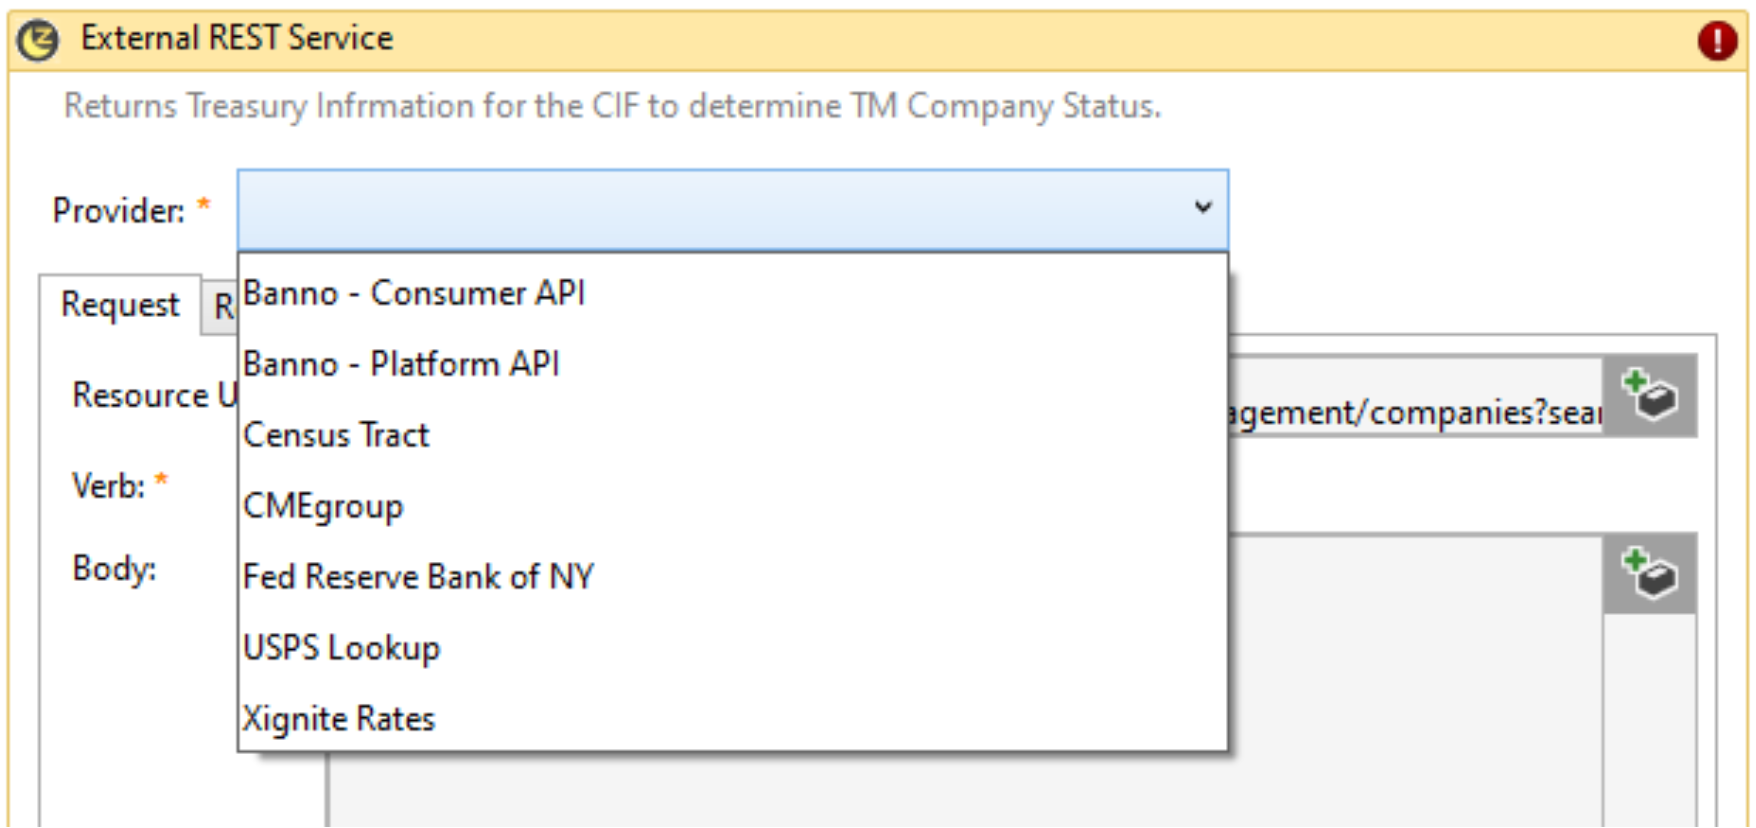This screenshot has width=1756, height=828.
Task: Click the red error indicator icon
Action: (x=1716, y=41)
